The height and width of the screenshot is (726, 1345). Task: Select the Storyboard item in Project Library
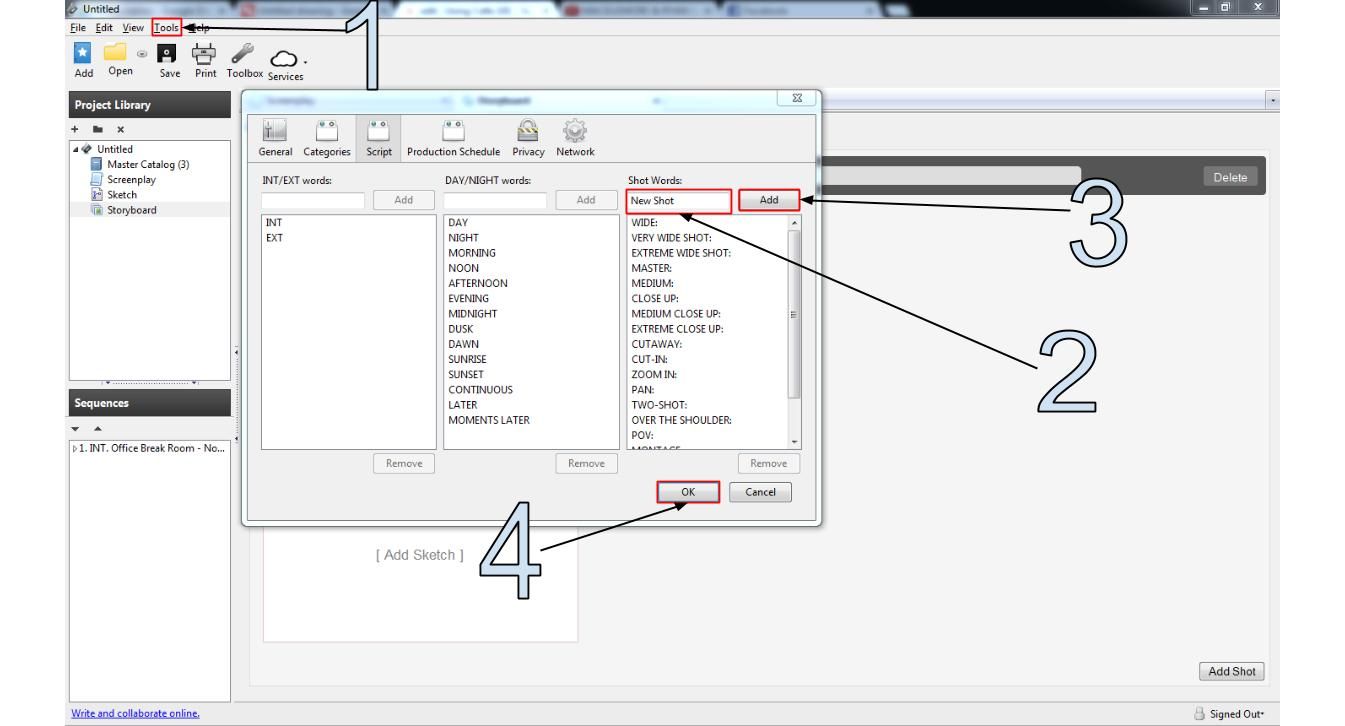click(x=131, y=209)
